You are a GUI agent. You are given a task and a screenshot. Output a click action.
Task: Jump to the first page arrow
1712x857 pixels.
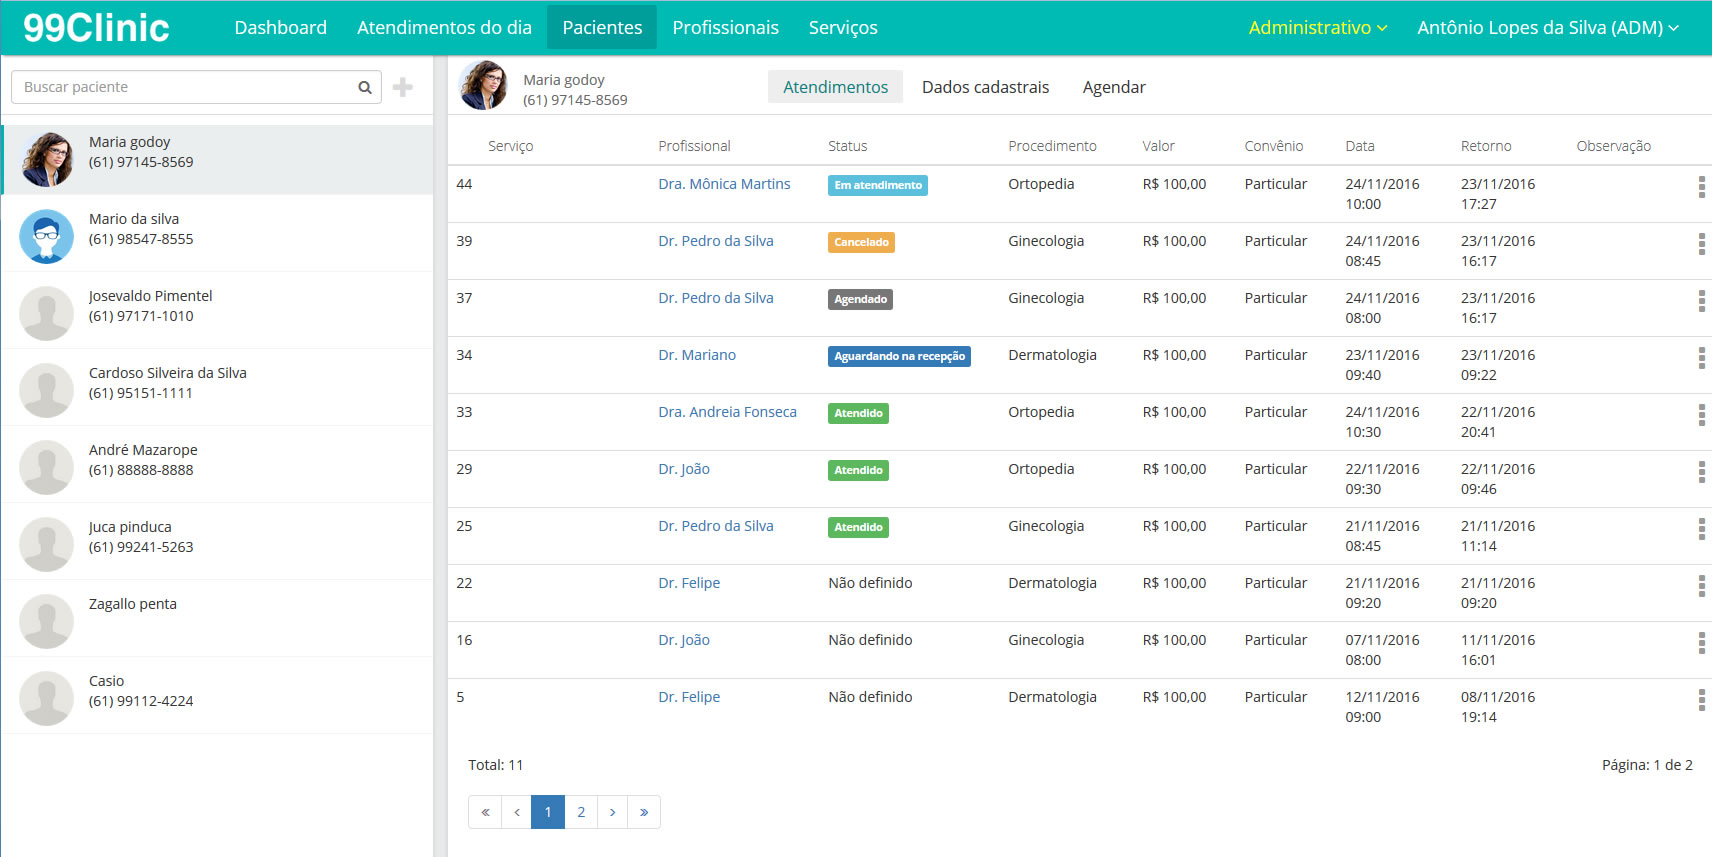point(485,812)
